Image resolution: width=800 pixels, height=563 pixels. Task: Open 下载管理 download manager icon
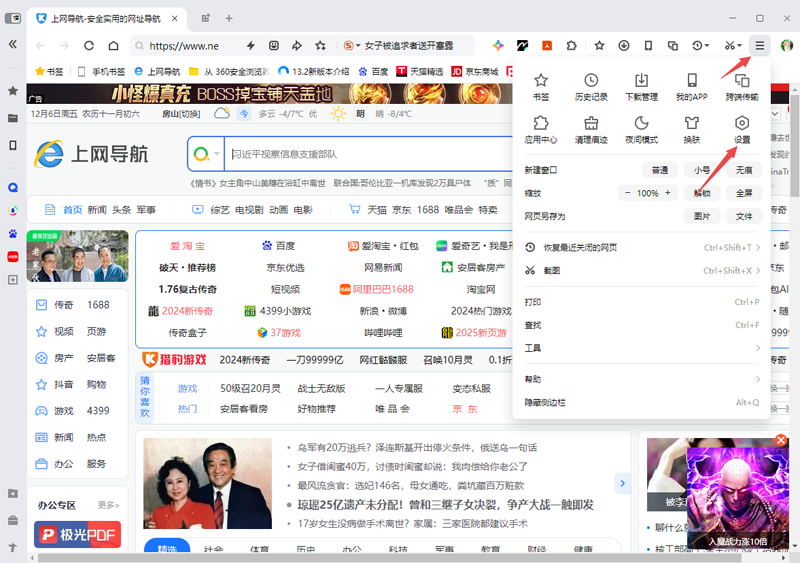[x=641, y=87]
